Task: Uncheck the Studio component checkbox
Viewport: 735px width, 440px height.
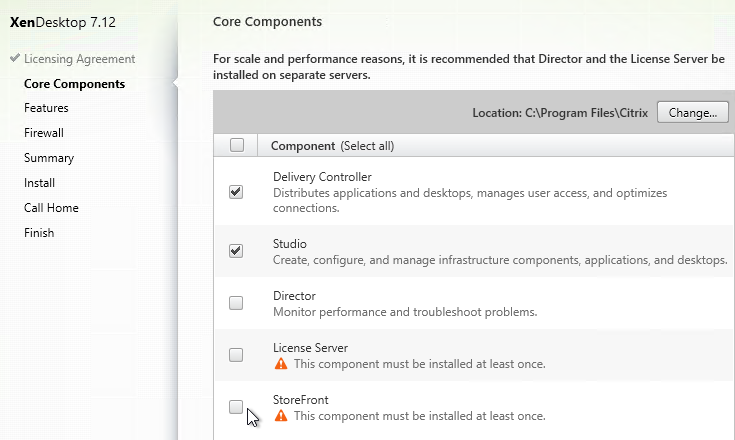Action: click(x=236, y=251)
